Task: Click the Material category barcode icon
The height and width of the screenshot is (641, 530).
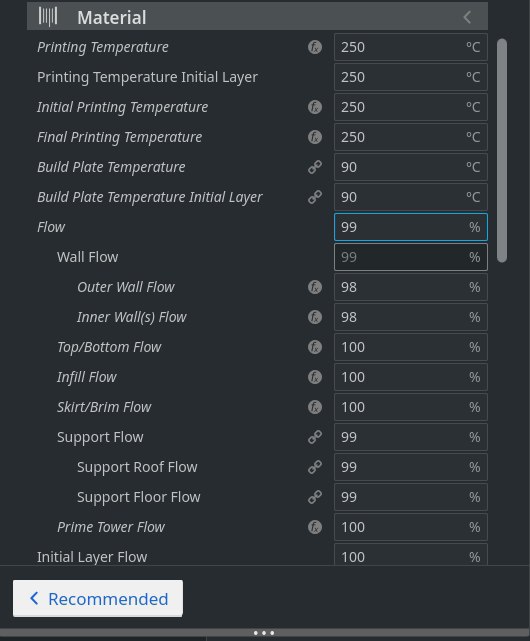Action: pos(48,17)
